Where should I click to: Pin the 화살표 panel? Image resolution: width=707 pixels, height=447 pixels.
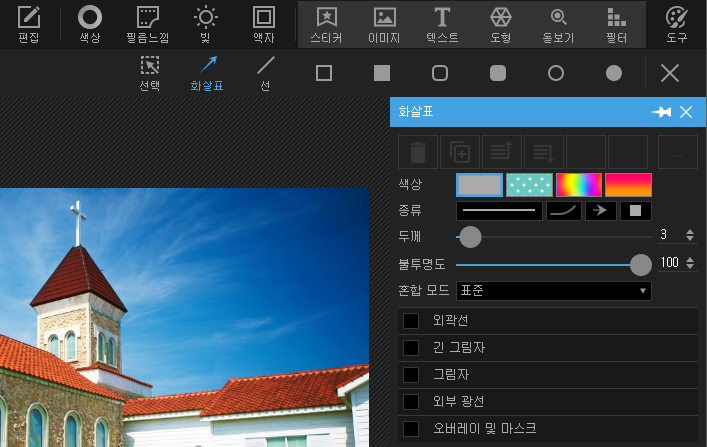pos(661,112)
